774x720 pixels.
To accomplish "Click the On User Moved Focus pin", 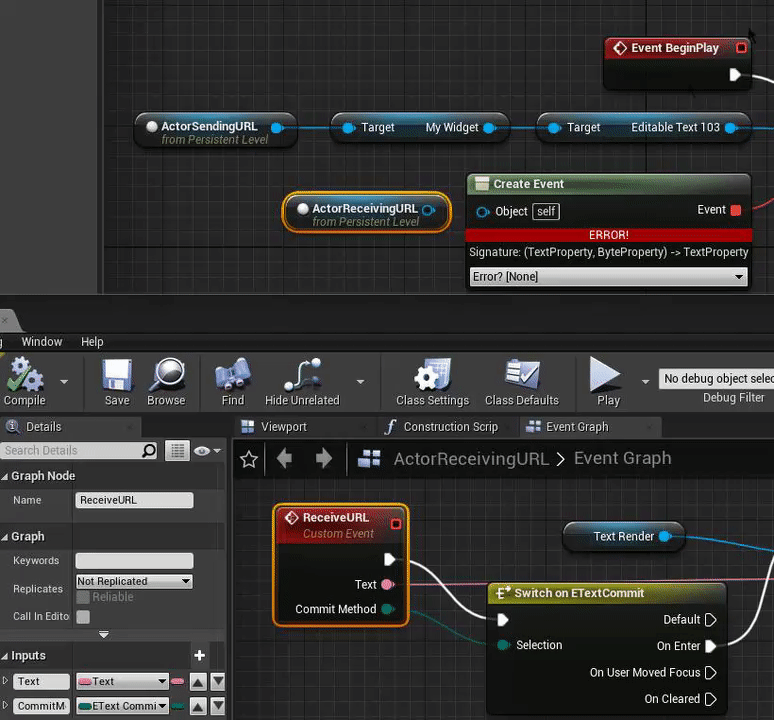I will coord(710,673).
